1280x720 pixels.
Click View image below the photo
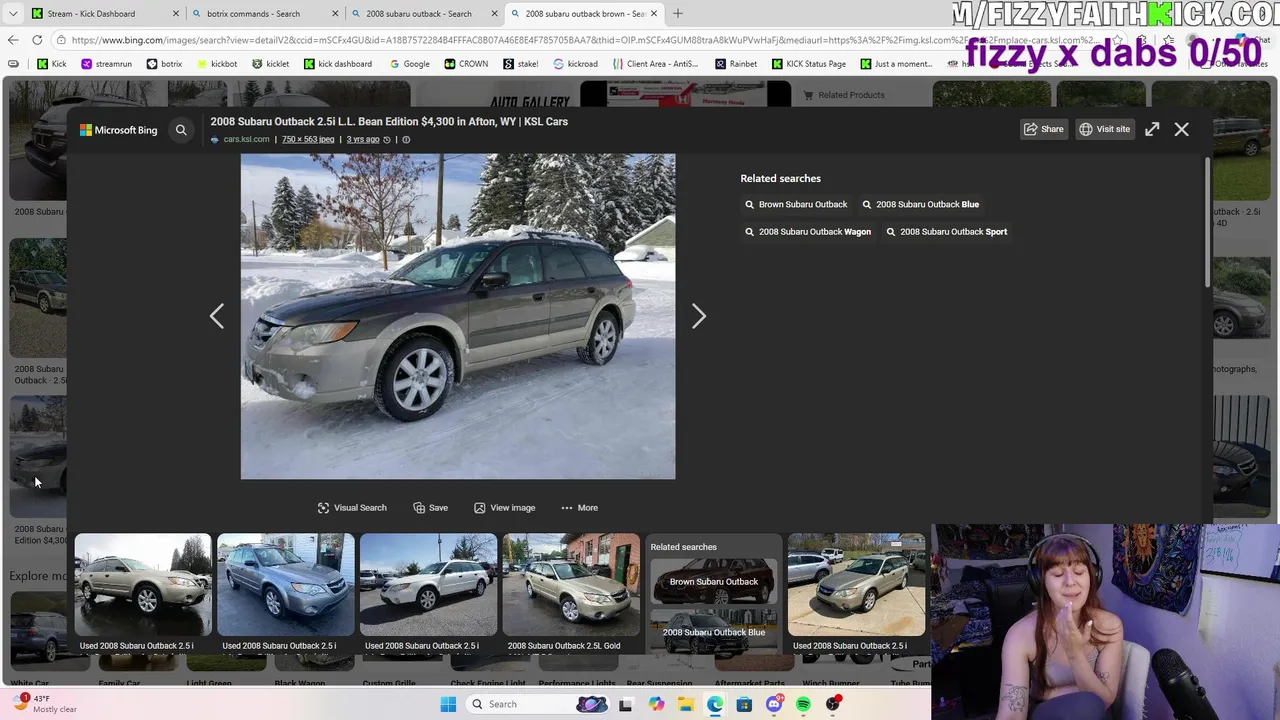coord(505,508)
